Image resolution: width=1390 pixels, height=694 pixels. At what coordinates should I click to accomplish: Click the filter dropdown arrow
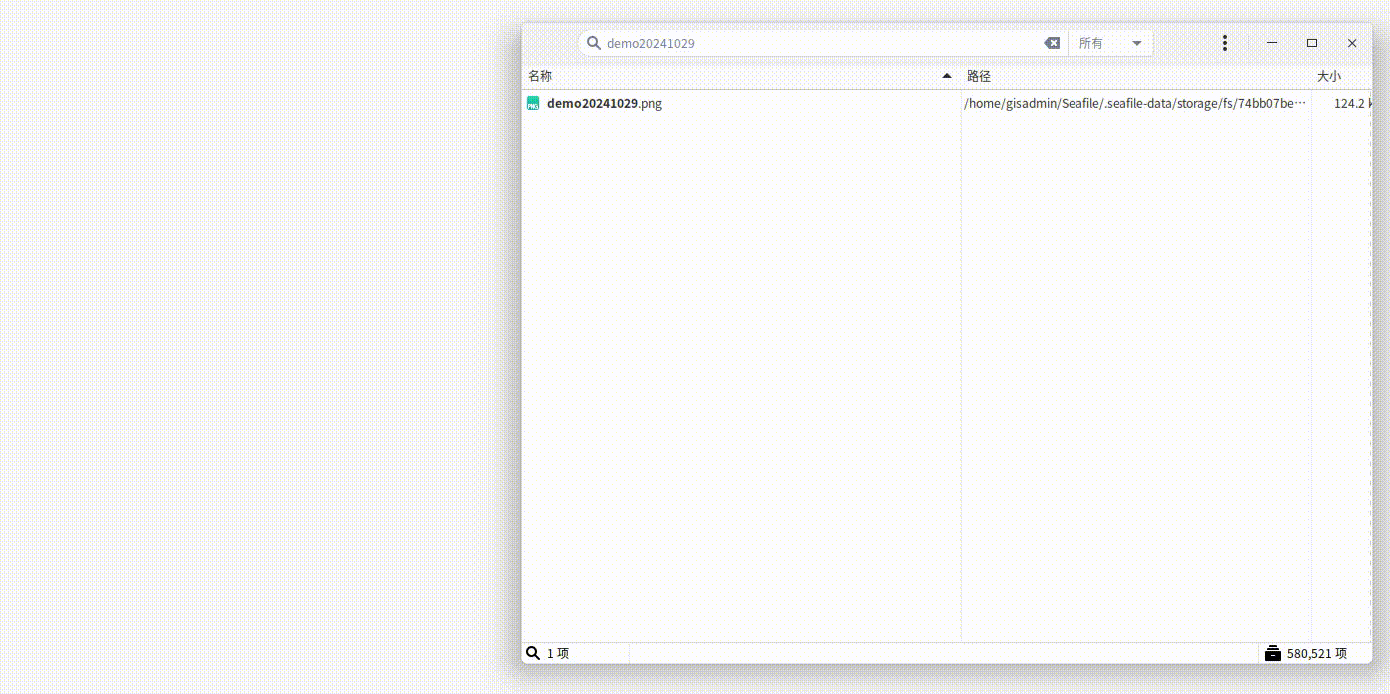click(x=1137, y=43)
